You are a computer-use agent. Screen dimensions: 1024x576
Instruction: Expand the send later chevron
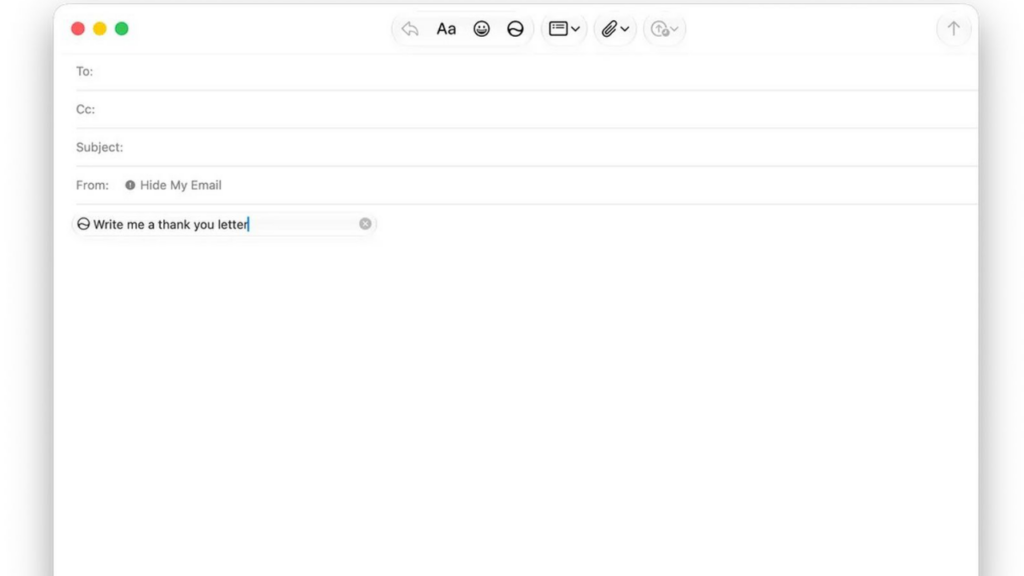(675, 29)
